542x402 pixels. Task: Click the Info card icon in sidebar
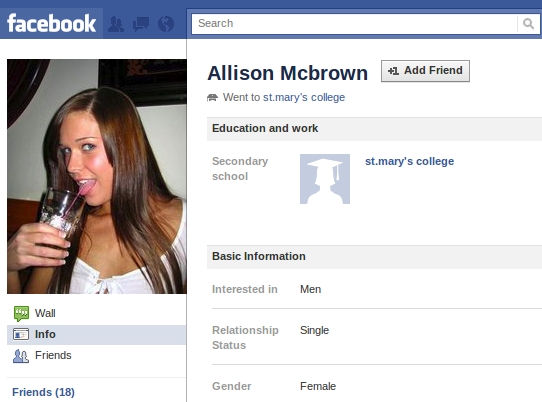click(21, 335)
